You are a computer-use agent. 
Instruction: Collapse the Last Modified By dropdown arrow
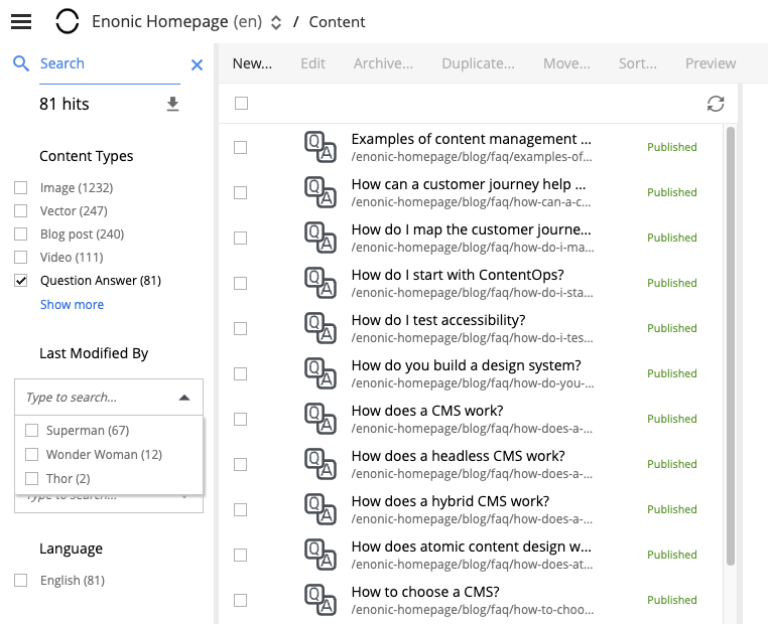point(184,398)
